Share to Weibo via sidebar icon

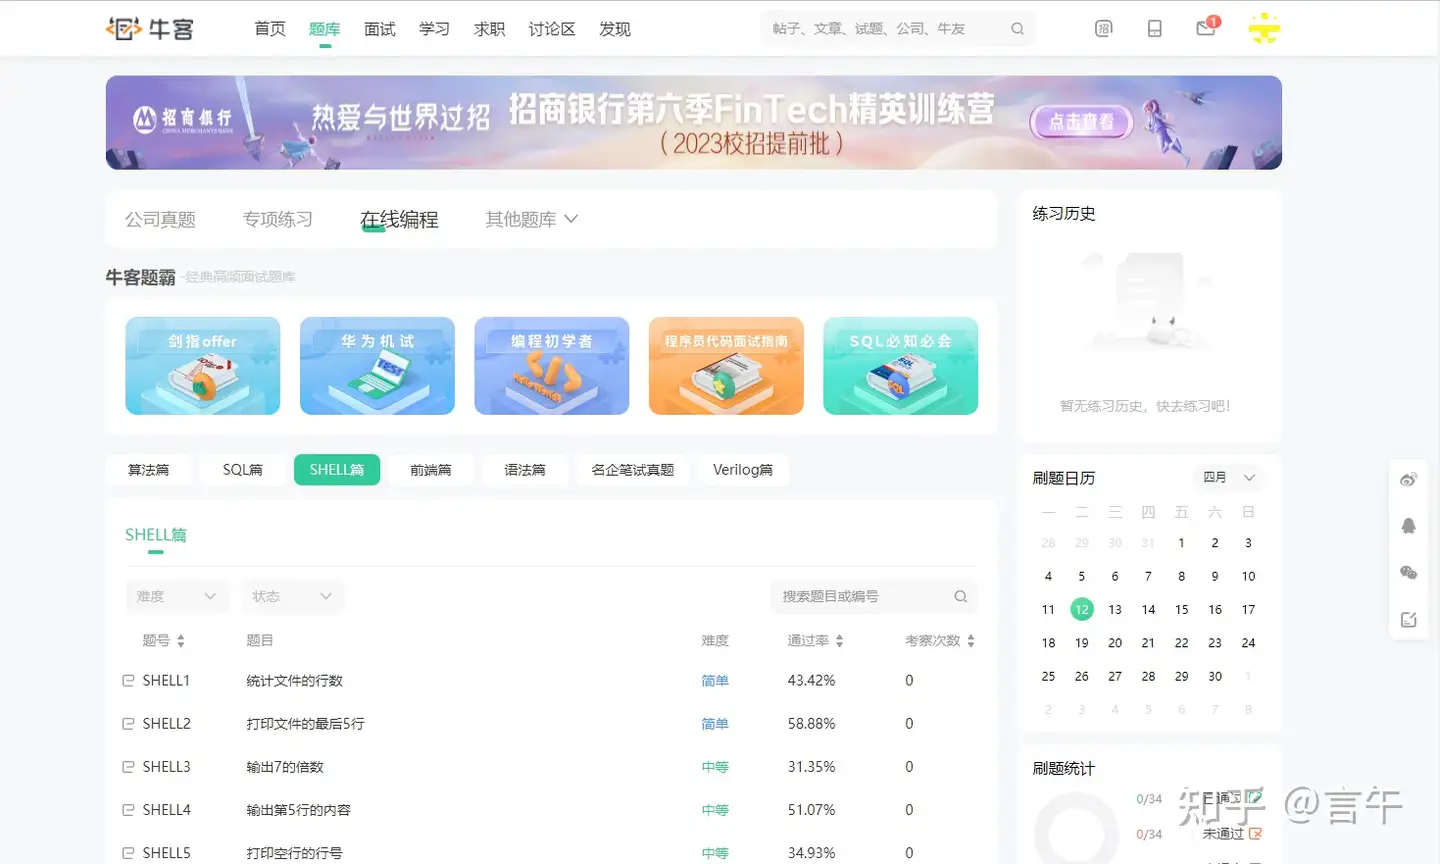(1408, 478)
